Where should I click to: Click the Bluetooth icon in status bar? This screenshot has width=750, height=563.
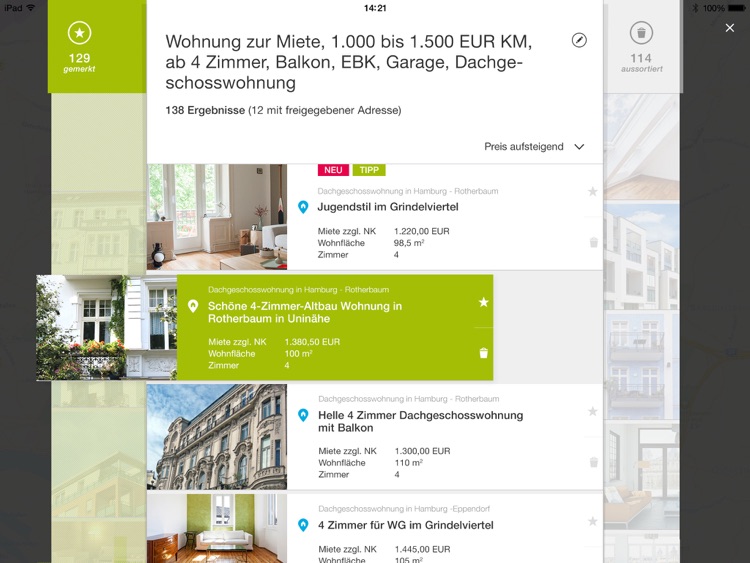(695, 8)
